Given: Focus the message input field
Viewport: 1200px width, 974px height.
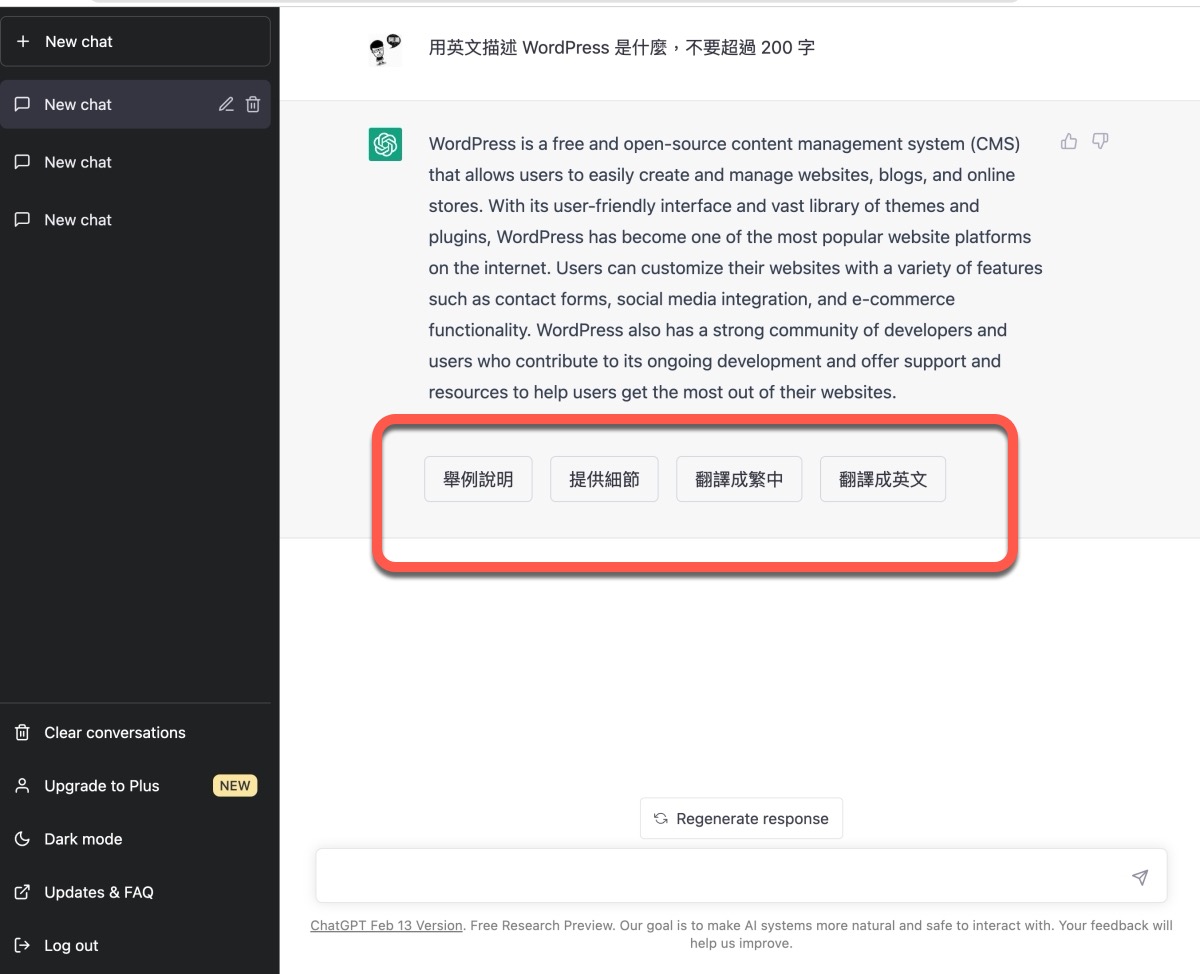Looking at the screenshot, I should (x=741, y=877).
